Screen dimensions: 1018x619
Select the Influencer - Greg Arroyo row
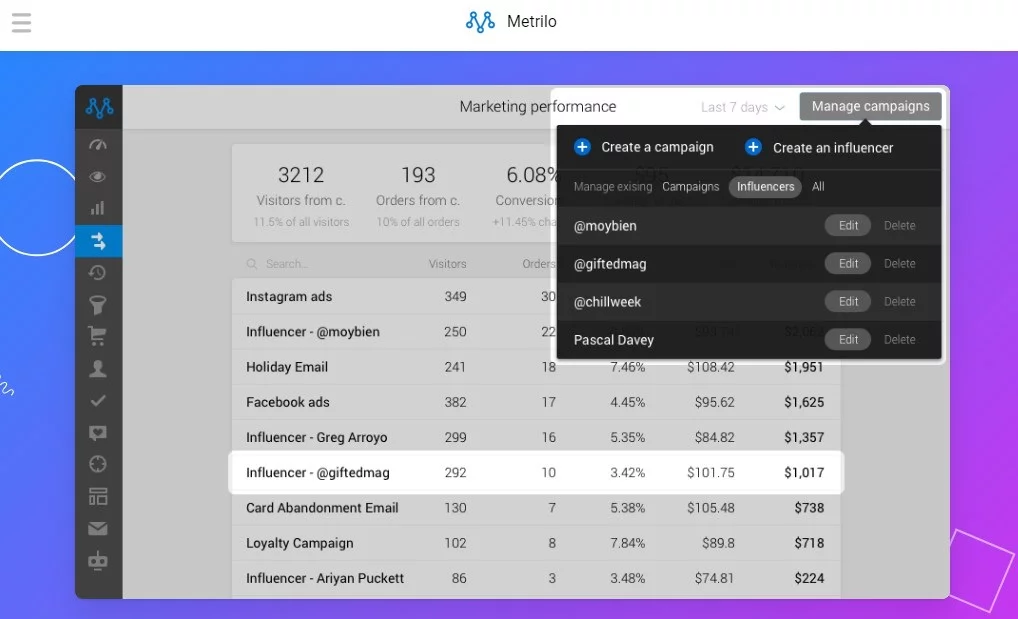(x=536, y=437)
